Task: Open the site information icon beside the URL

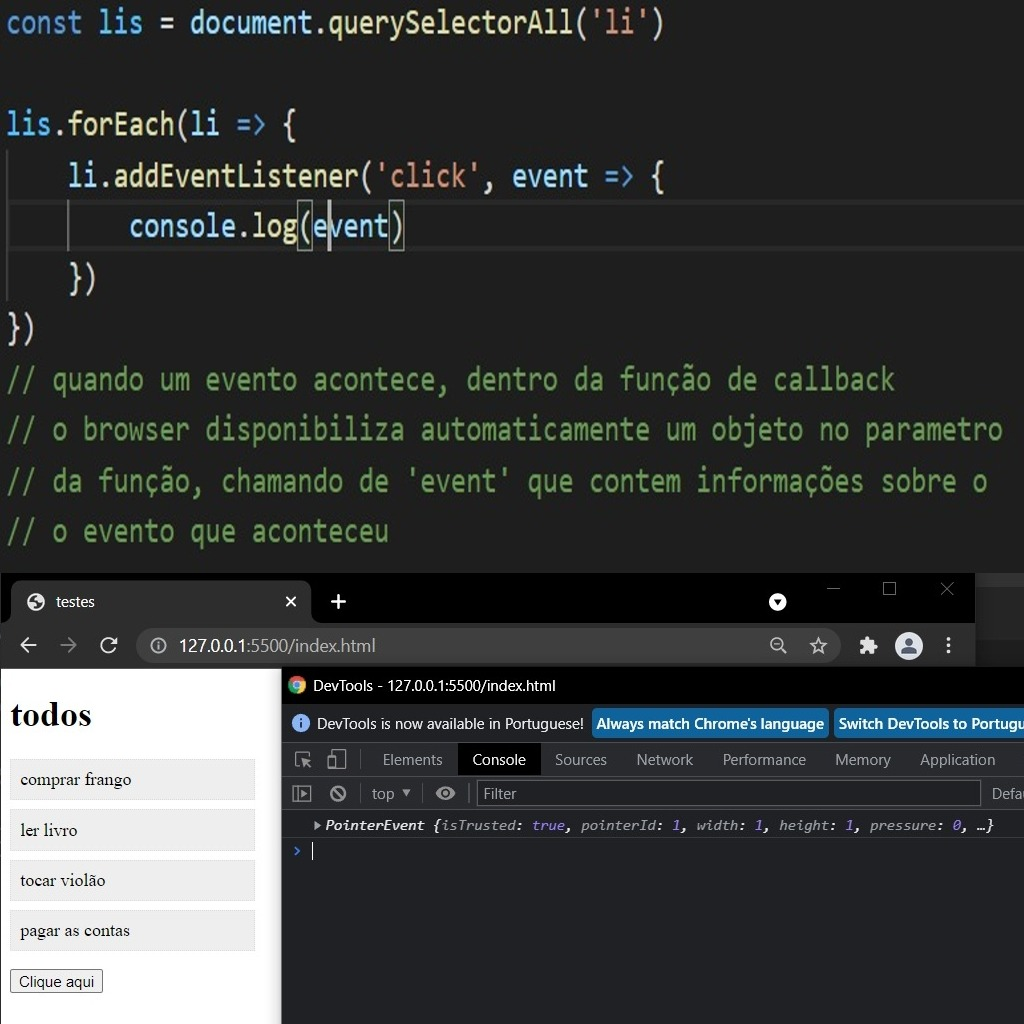Action: tap(157, 645)
